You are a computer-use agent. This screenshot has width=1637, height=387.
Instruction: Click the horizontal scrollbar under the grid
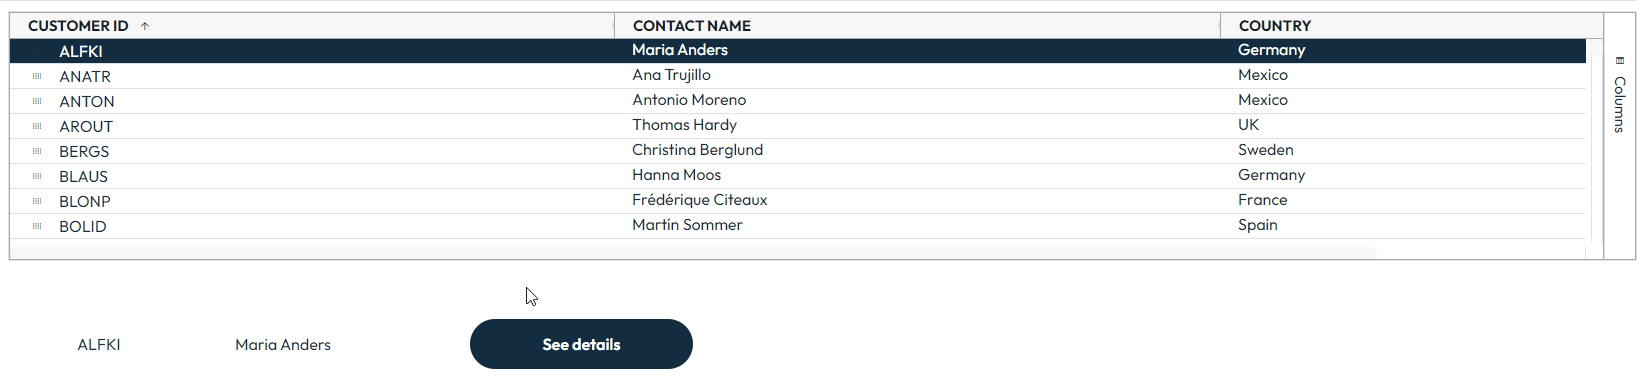click(x=693, y=253)
